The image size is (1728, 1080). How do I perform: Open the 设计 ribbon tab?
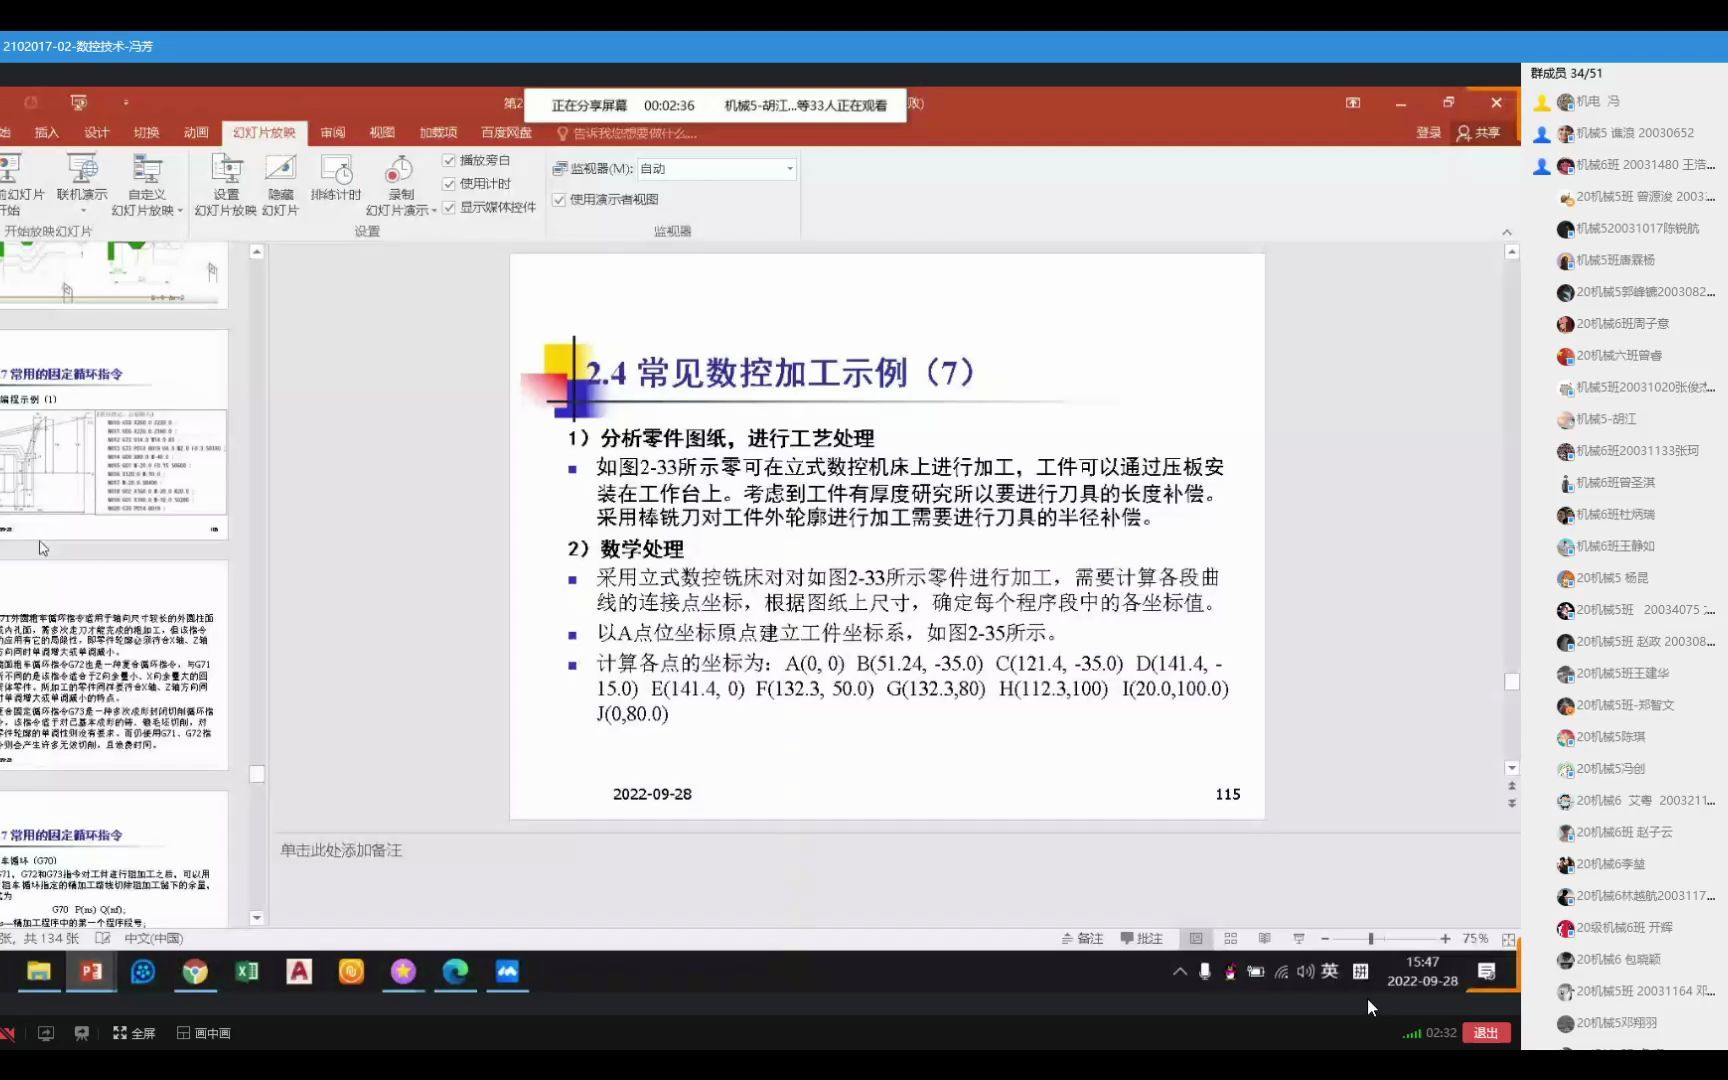pyautogui.click(x=97, y=133)
